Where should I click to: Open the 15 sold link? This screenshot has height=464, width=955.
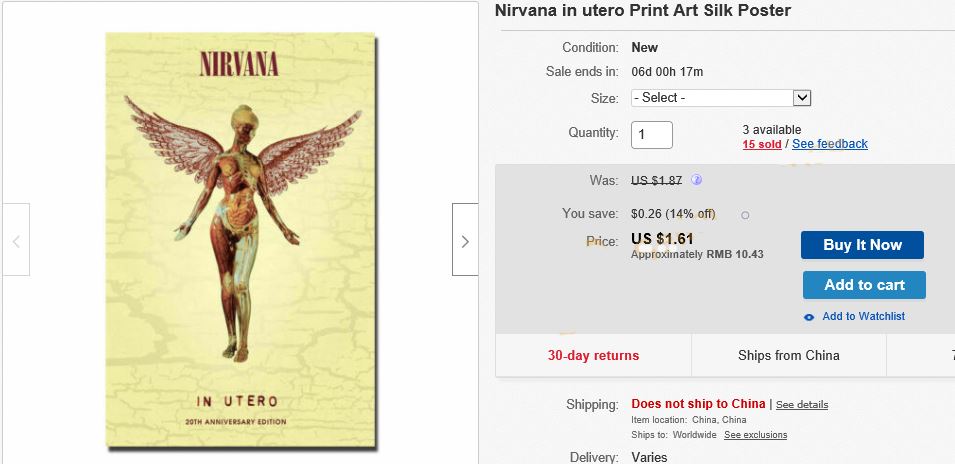pos(762,144)
